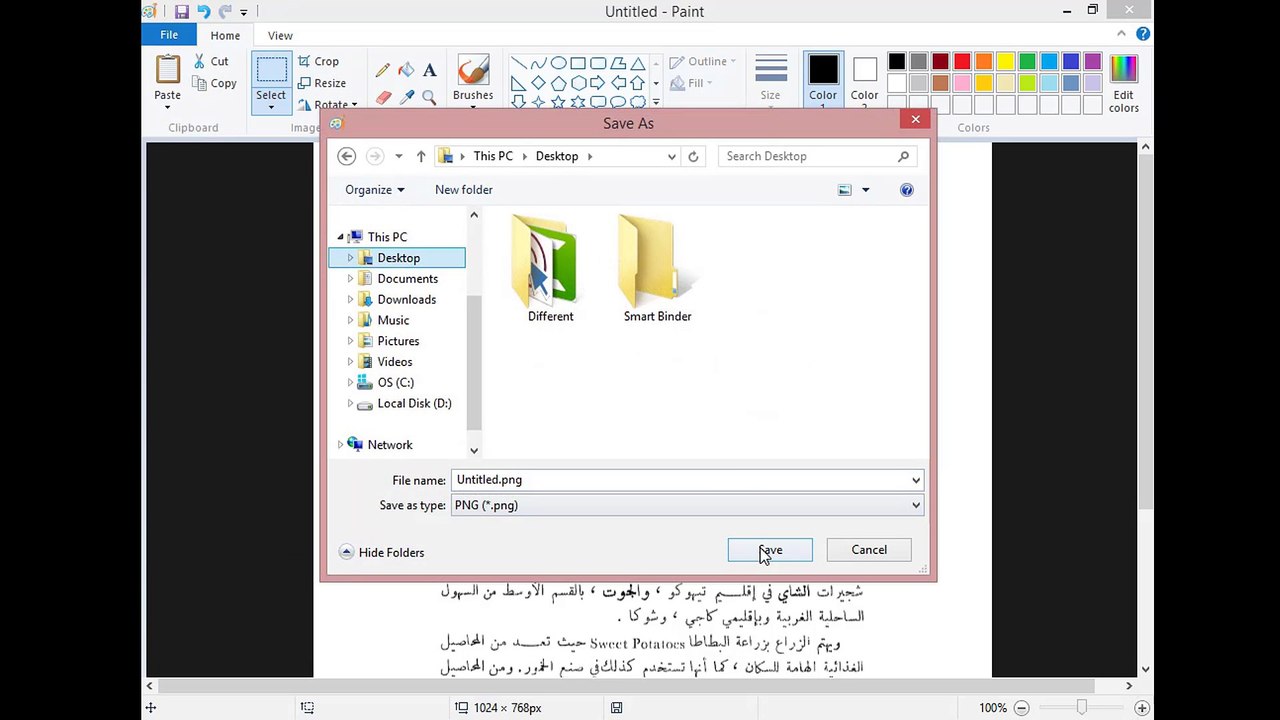Select the Different folder thumbnail
Image resolution: width=1280 pixels, height=720 pixels.
[x=550, y=268]
